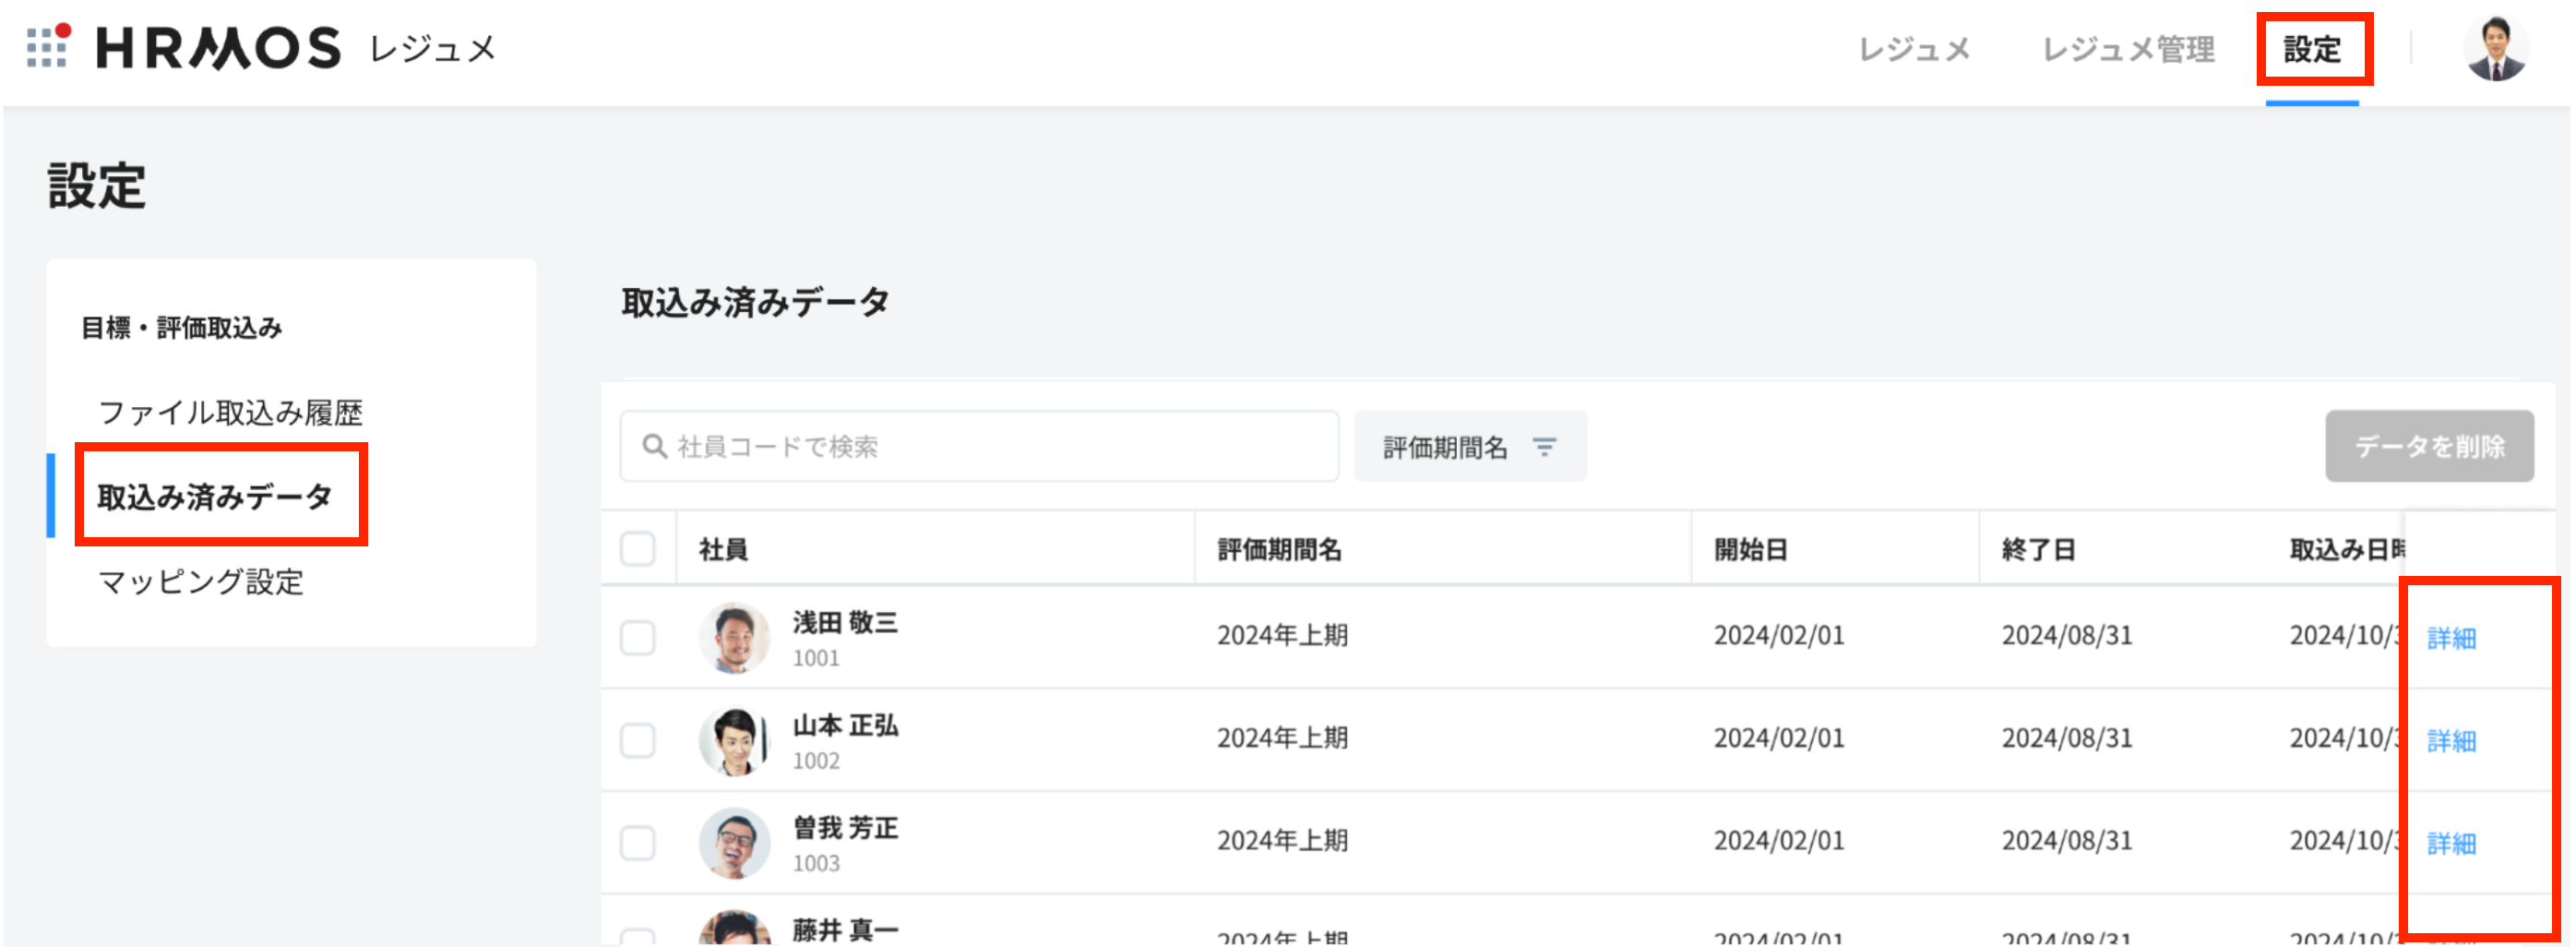2576x947 pixels.
Task: Open the app launcher grid icon
Action: click(47, 46)
